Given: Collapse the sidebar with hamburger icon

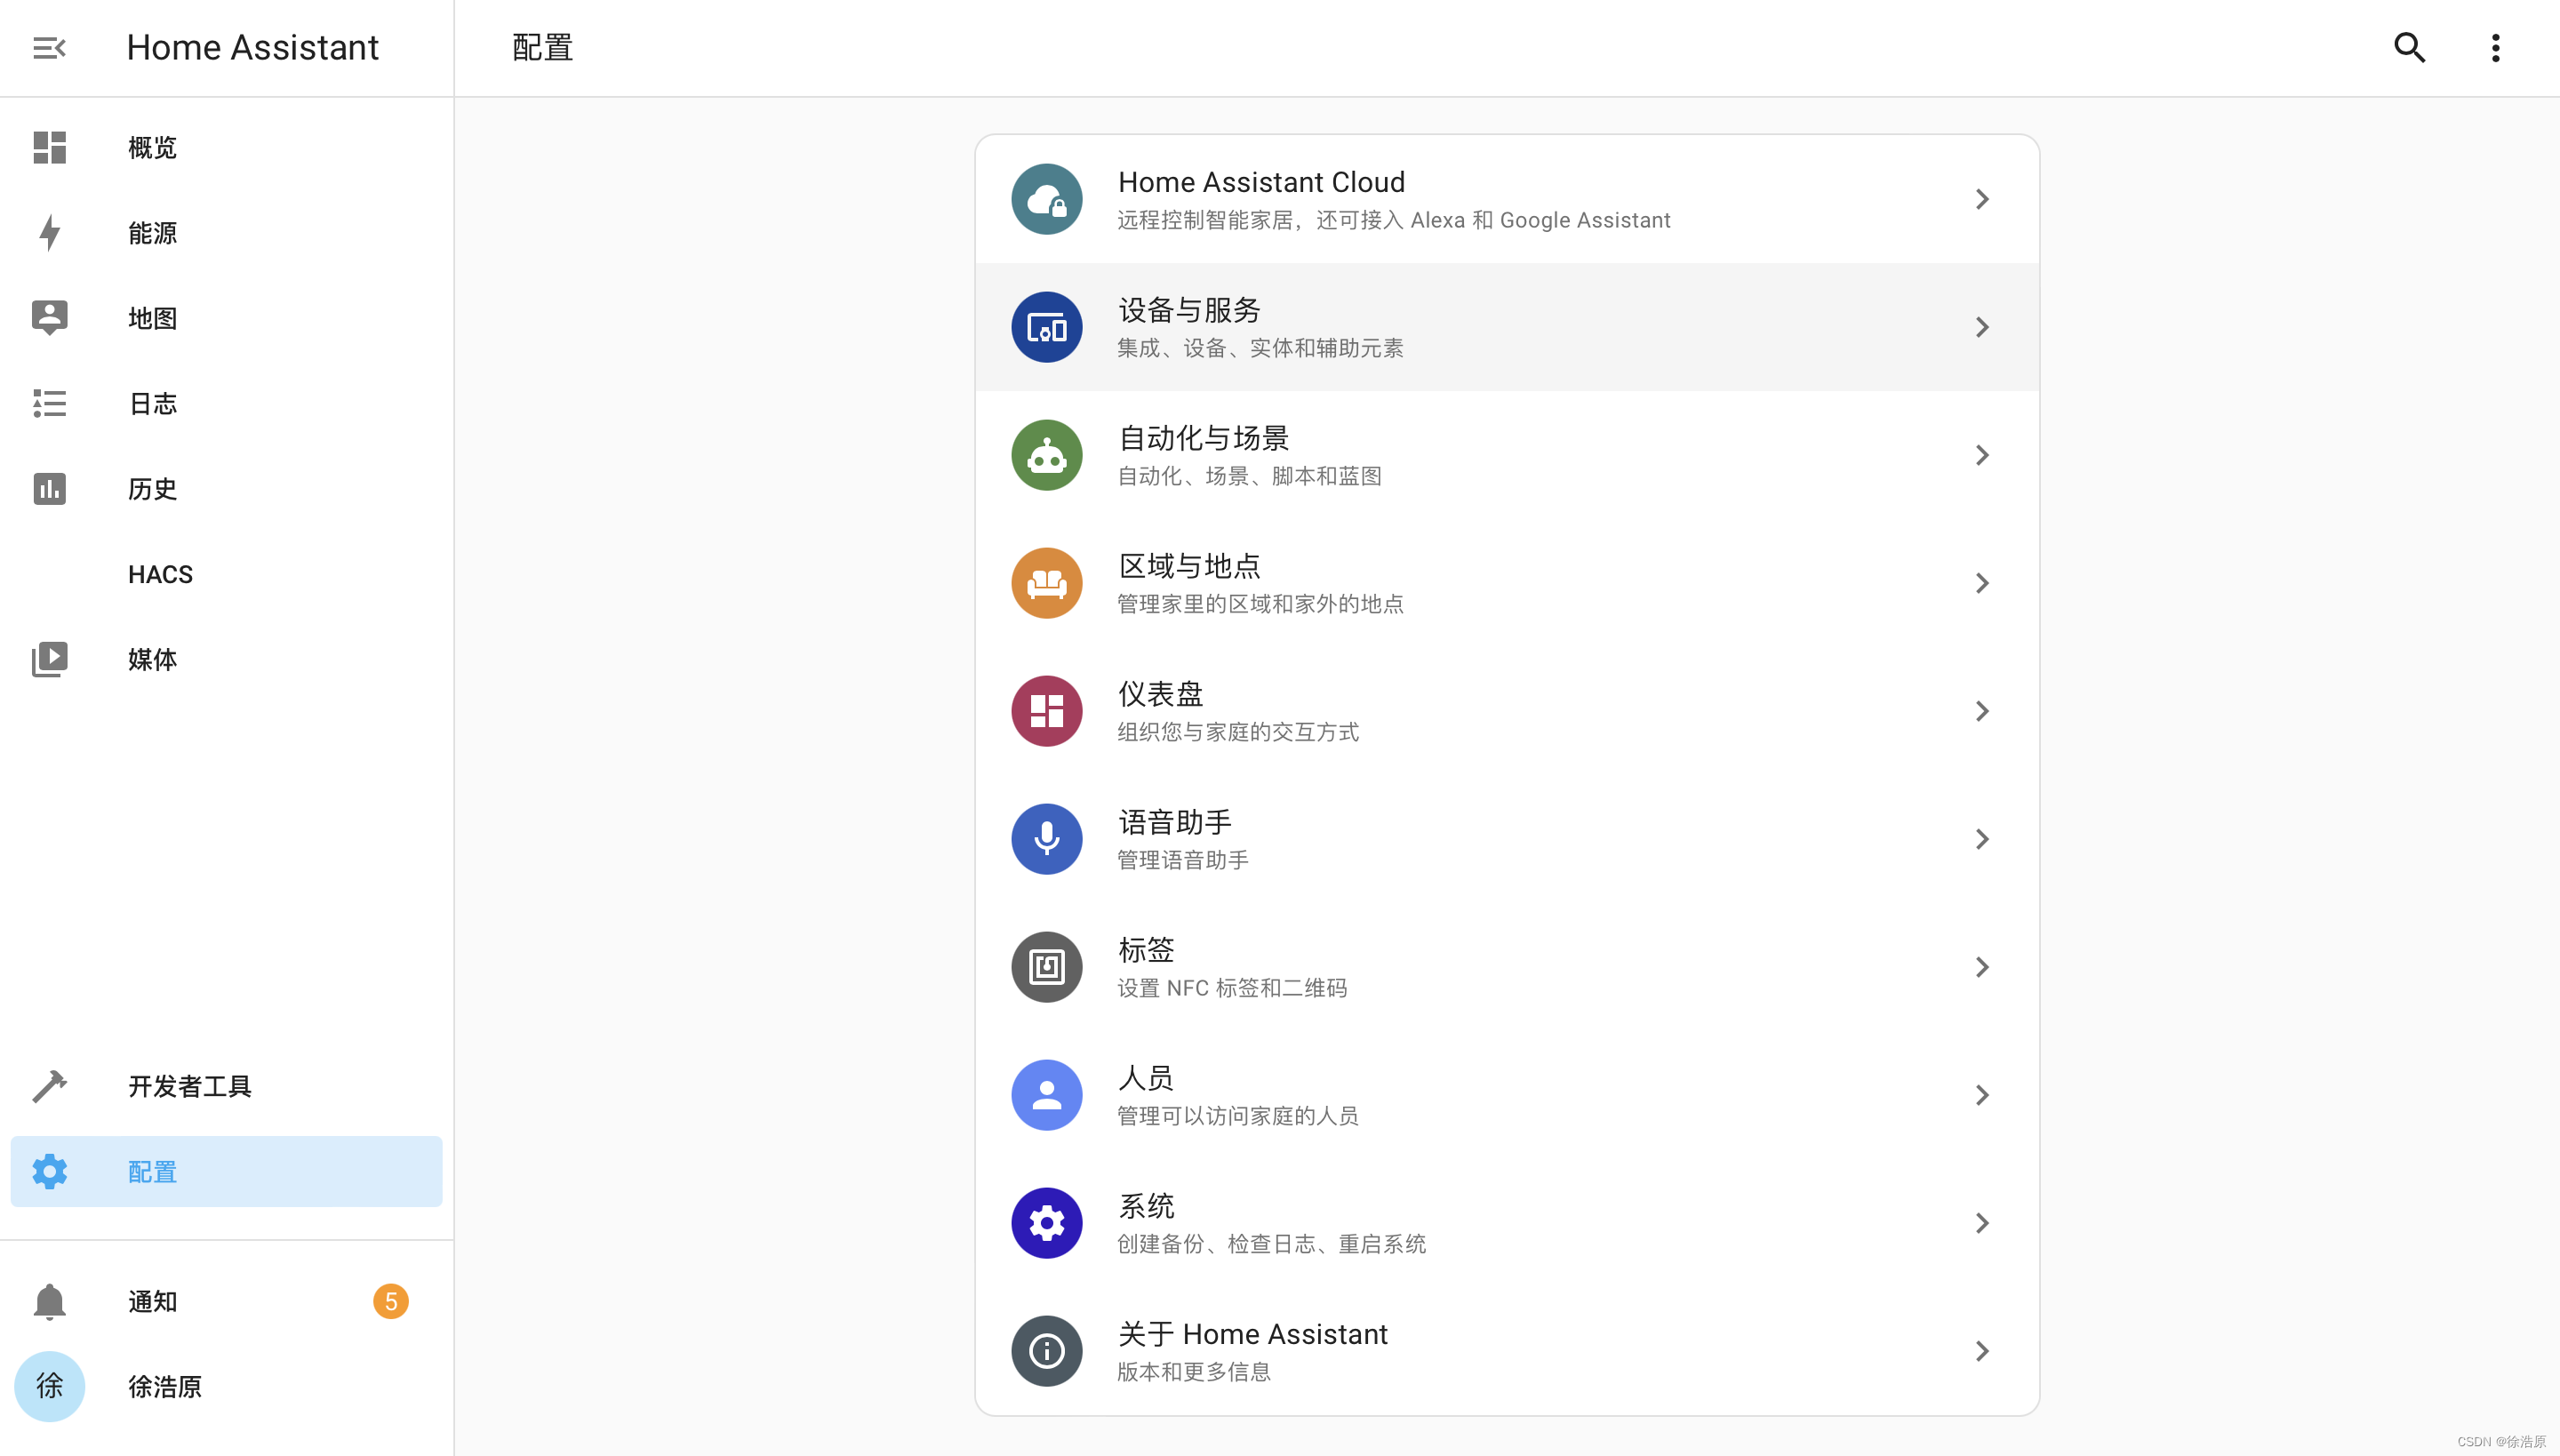Looking at the screenshot, I should (x=49, y=47).
